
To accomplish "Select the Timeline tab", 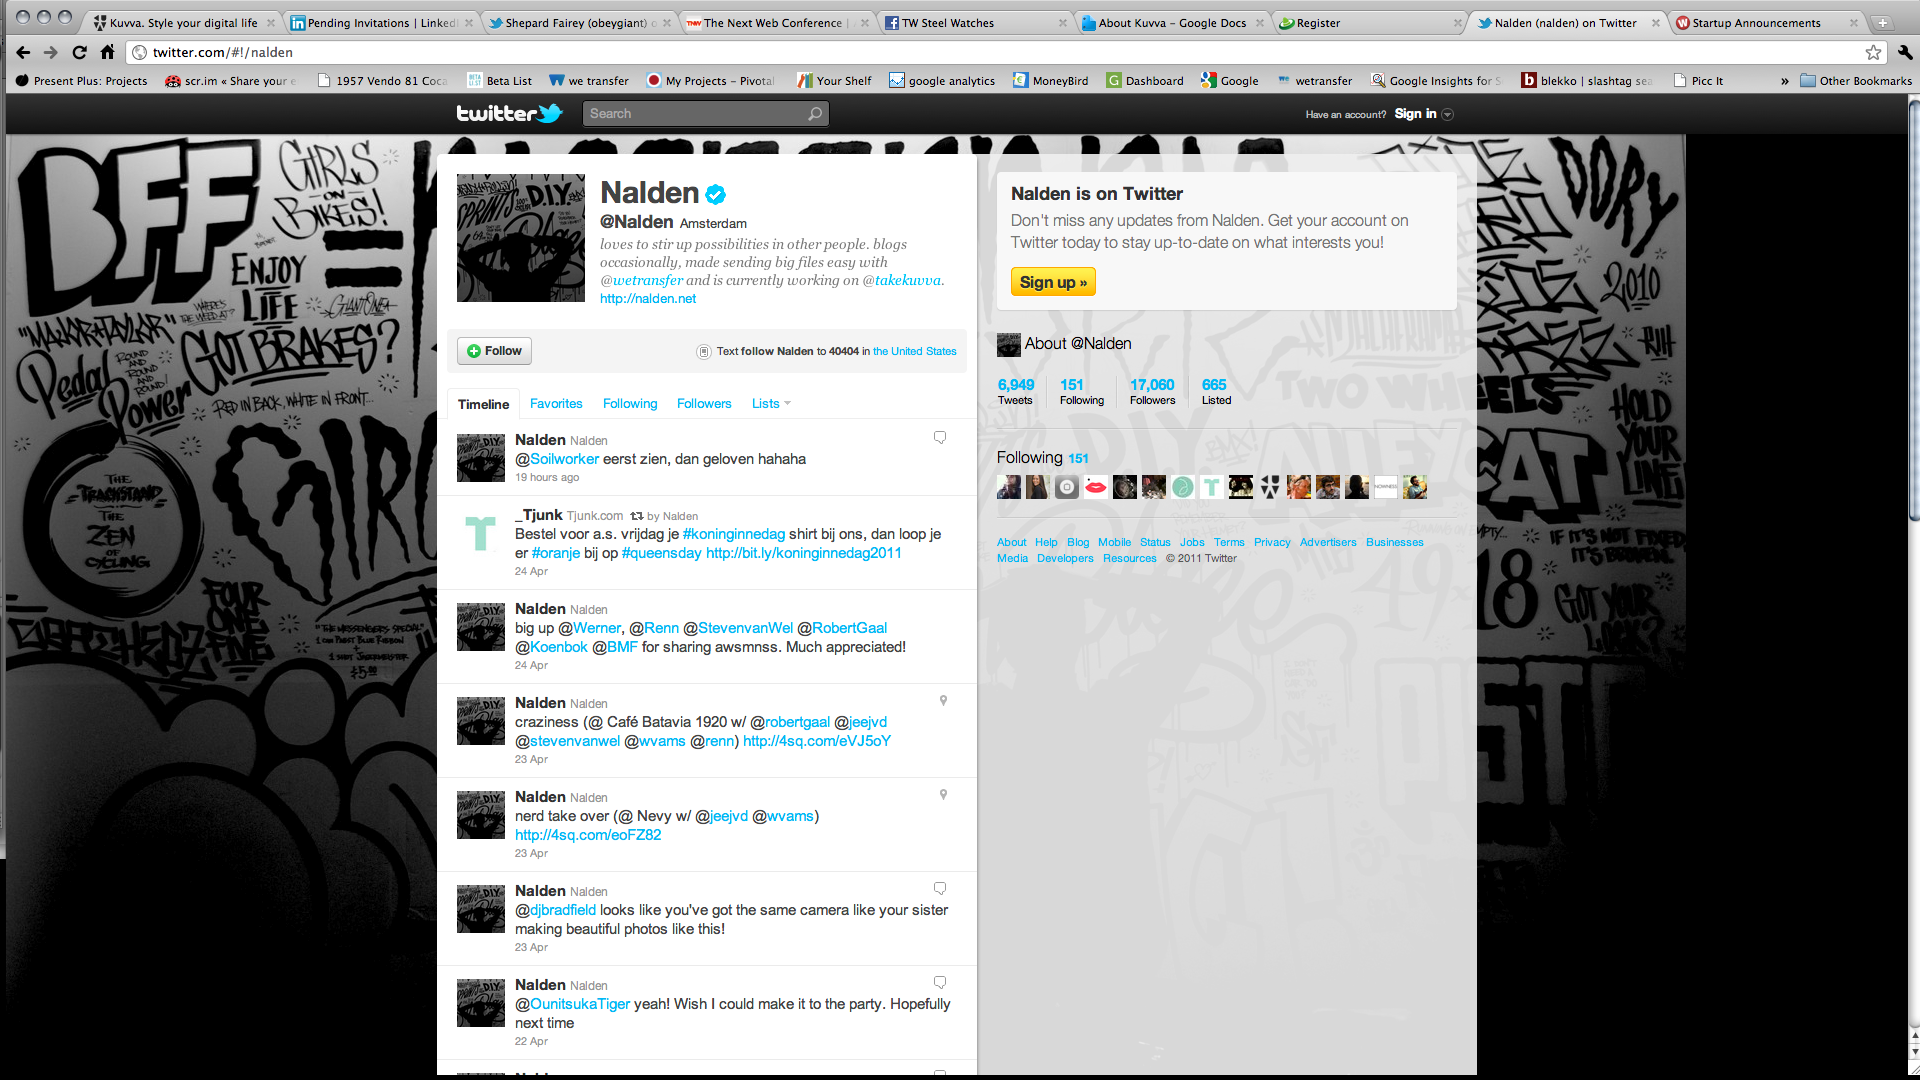I will (x=483, y=404).
